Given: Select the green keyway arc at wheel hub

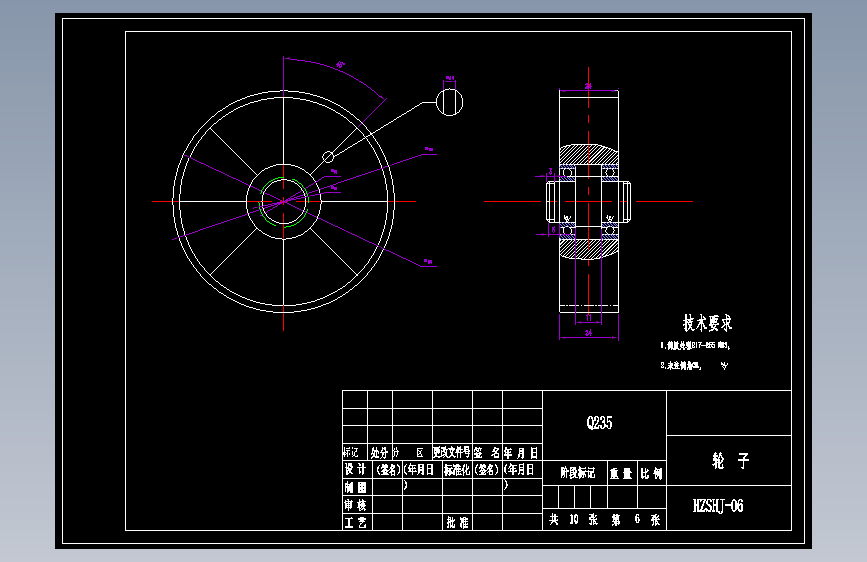Looking at the screenshot, I should coord(284,201).
